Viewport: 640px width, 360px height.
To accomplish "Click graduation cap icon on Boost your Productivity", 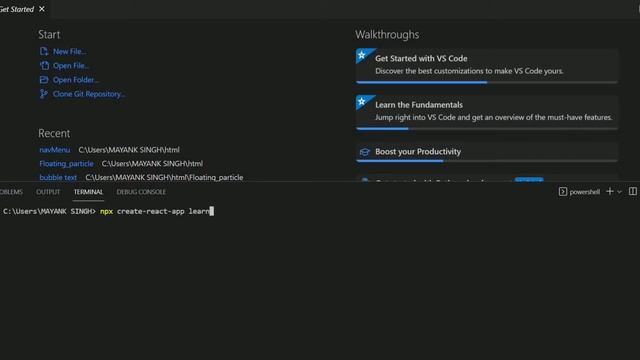I will click(x=364, y=152).
